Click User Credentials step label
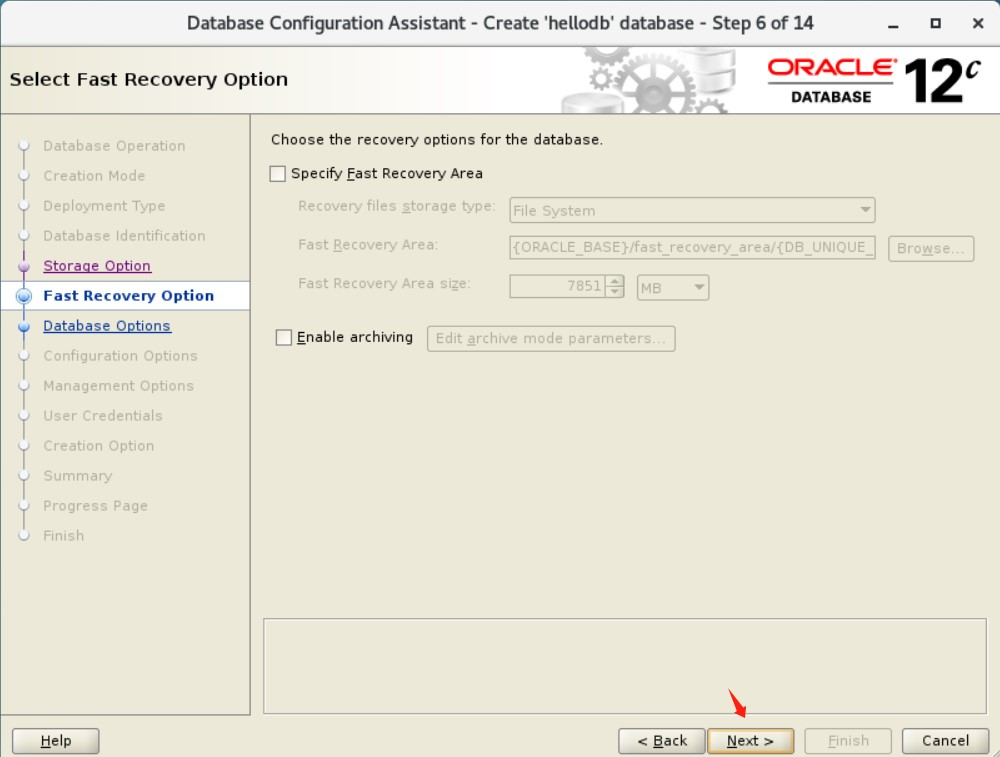Viewport: 1000px width, 757px height. [x=103, y=415]
